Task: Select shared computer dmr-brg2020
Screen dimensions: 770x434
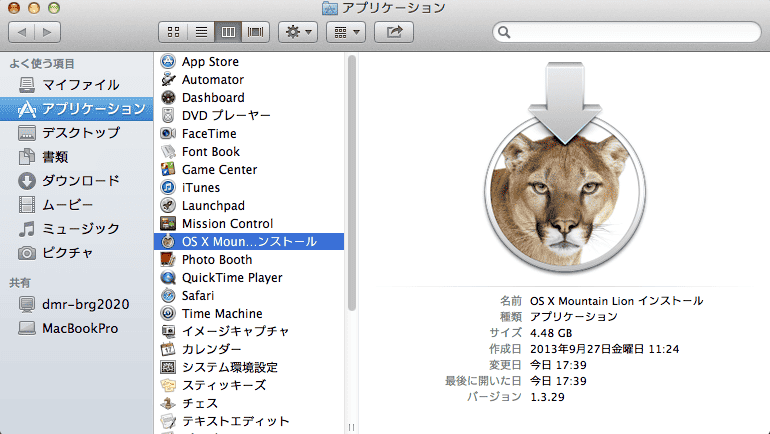Action: (x=77, y=304)
